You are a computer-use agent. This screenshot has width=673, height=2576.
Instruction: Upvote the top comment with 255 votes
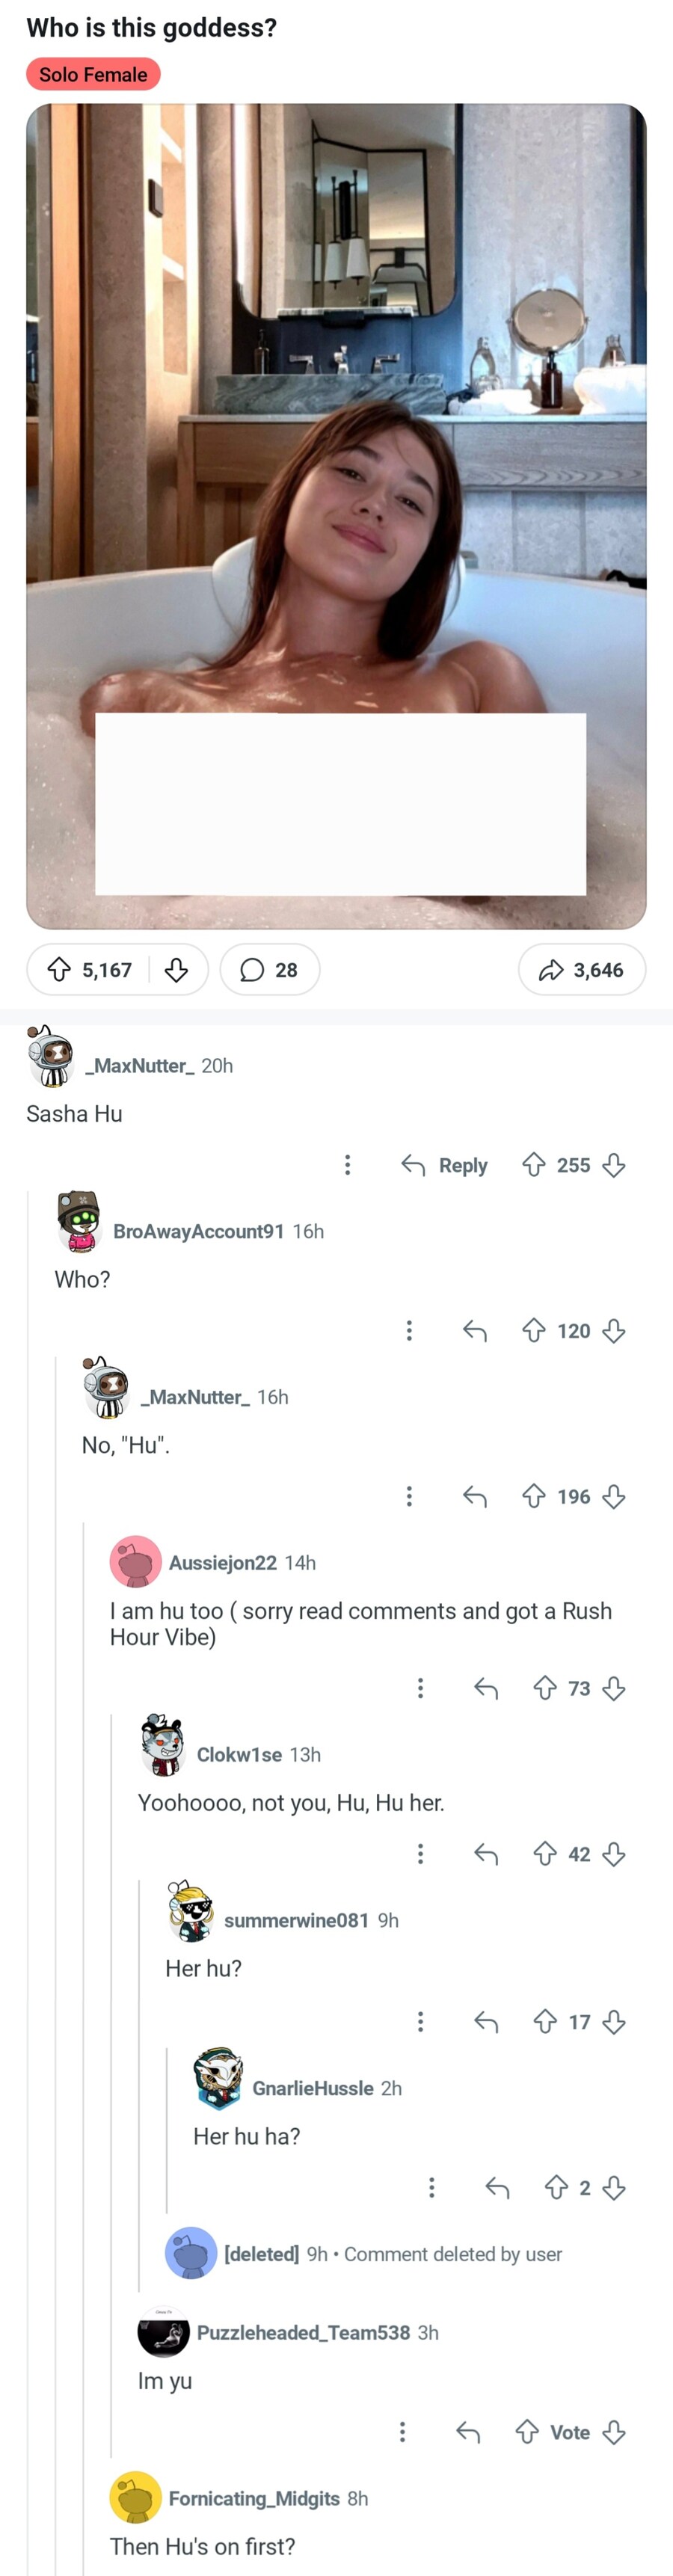(534, 1164)
